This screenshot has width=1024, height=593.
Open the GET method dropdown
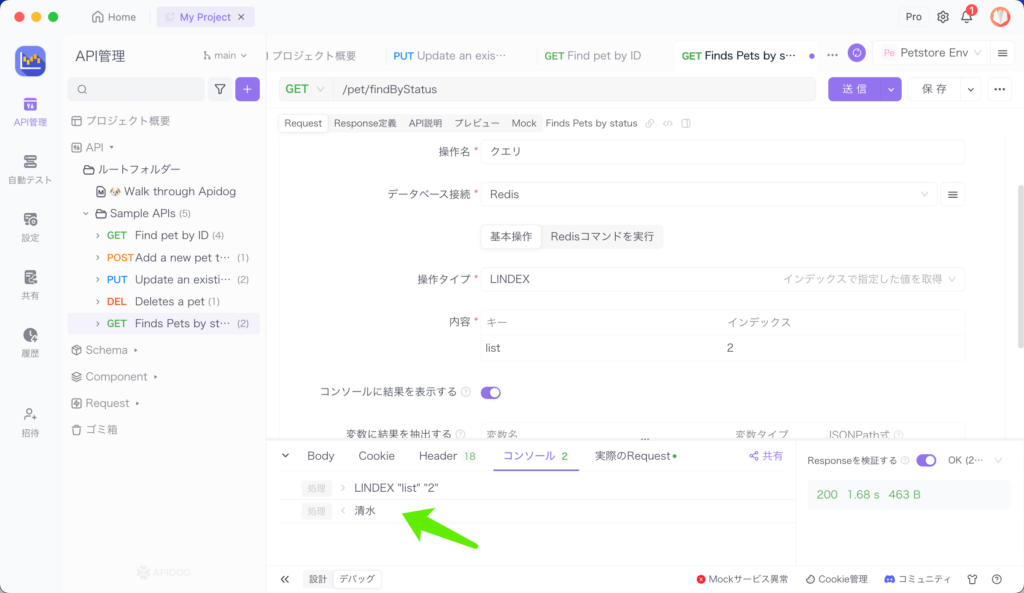(304, 89)
